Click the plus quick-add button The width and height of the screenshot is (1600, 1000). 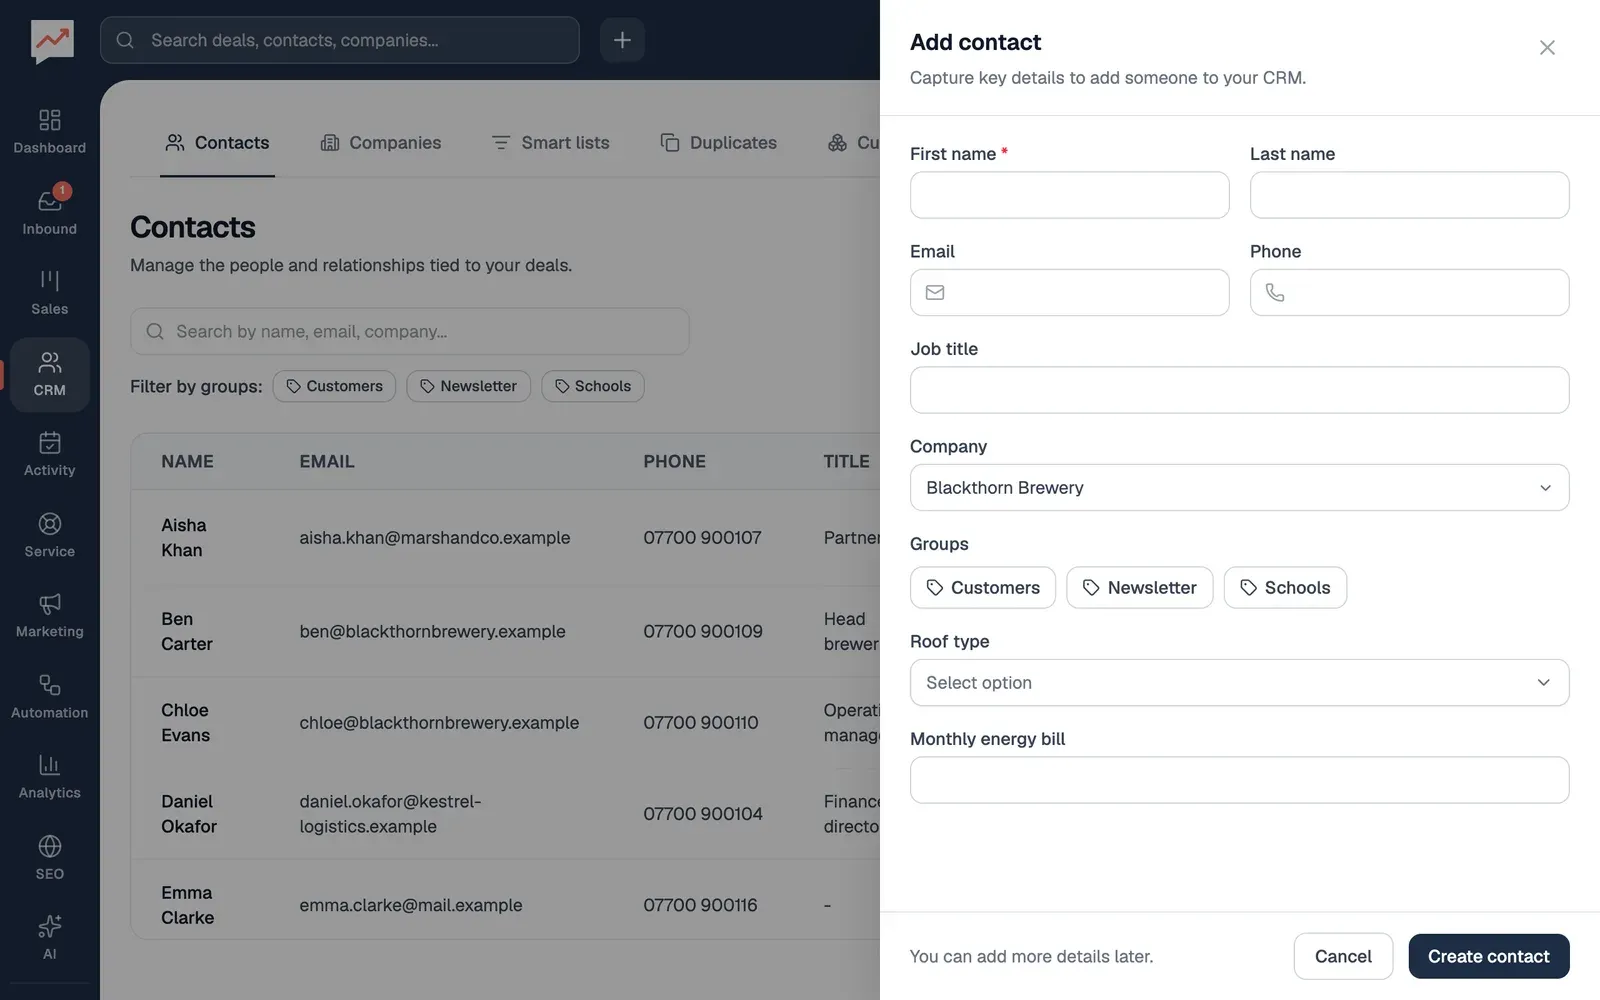click(622, 40)
